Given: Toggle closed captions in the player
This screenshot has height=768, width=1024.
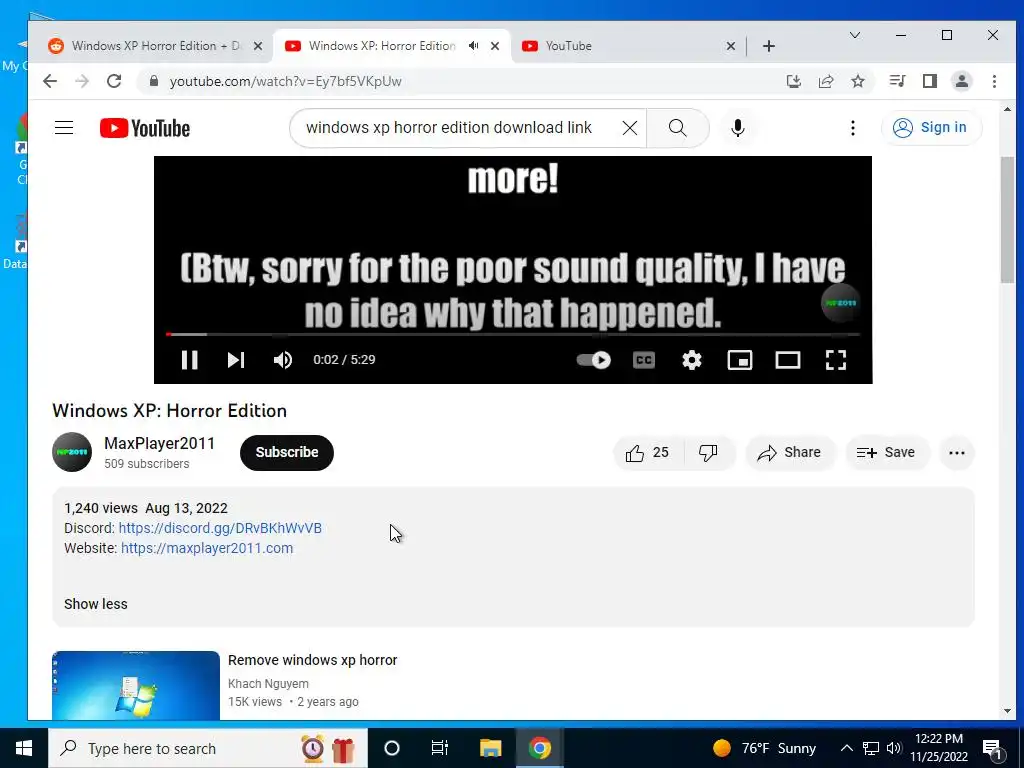Looking at the screenshot, I should [644, 360].
